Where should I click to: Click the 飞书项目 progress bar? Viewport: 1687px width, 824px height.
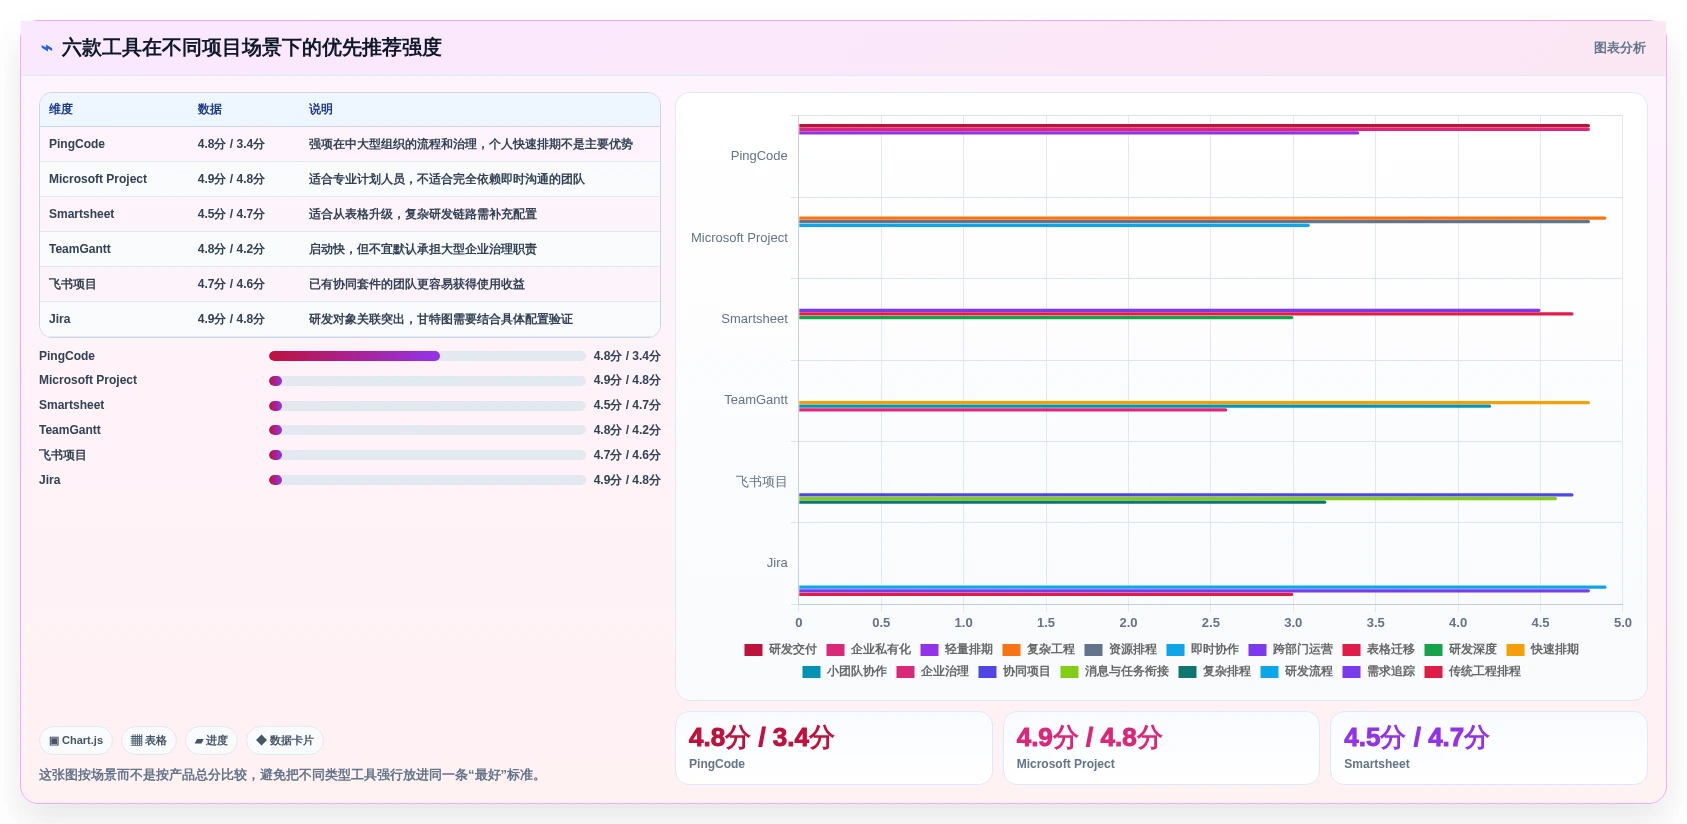[427, 455]
